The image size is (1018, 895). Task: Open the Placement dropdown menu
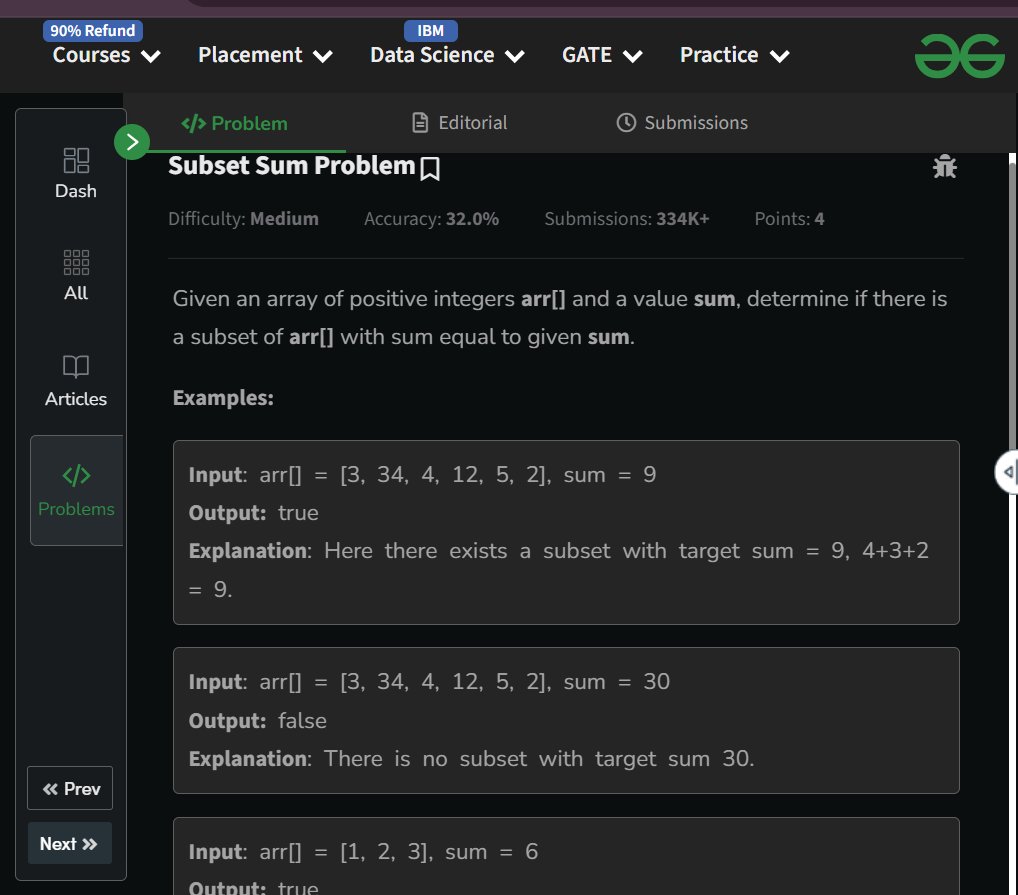[x=265, y=55]
